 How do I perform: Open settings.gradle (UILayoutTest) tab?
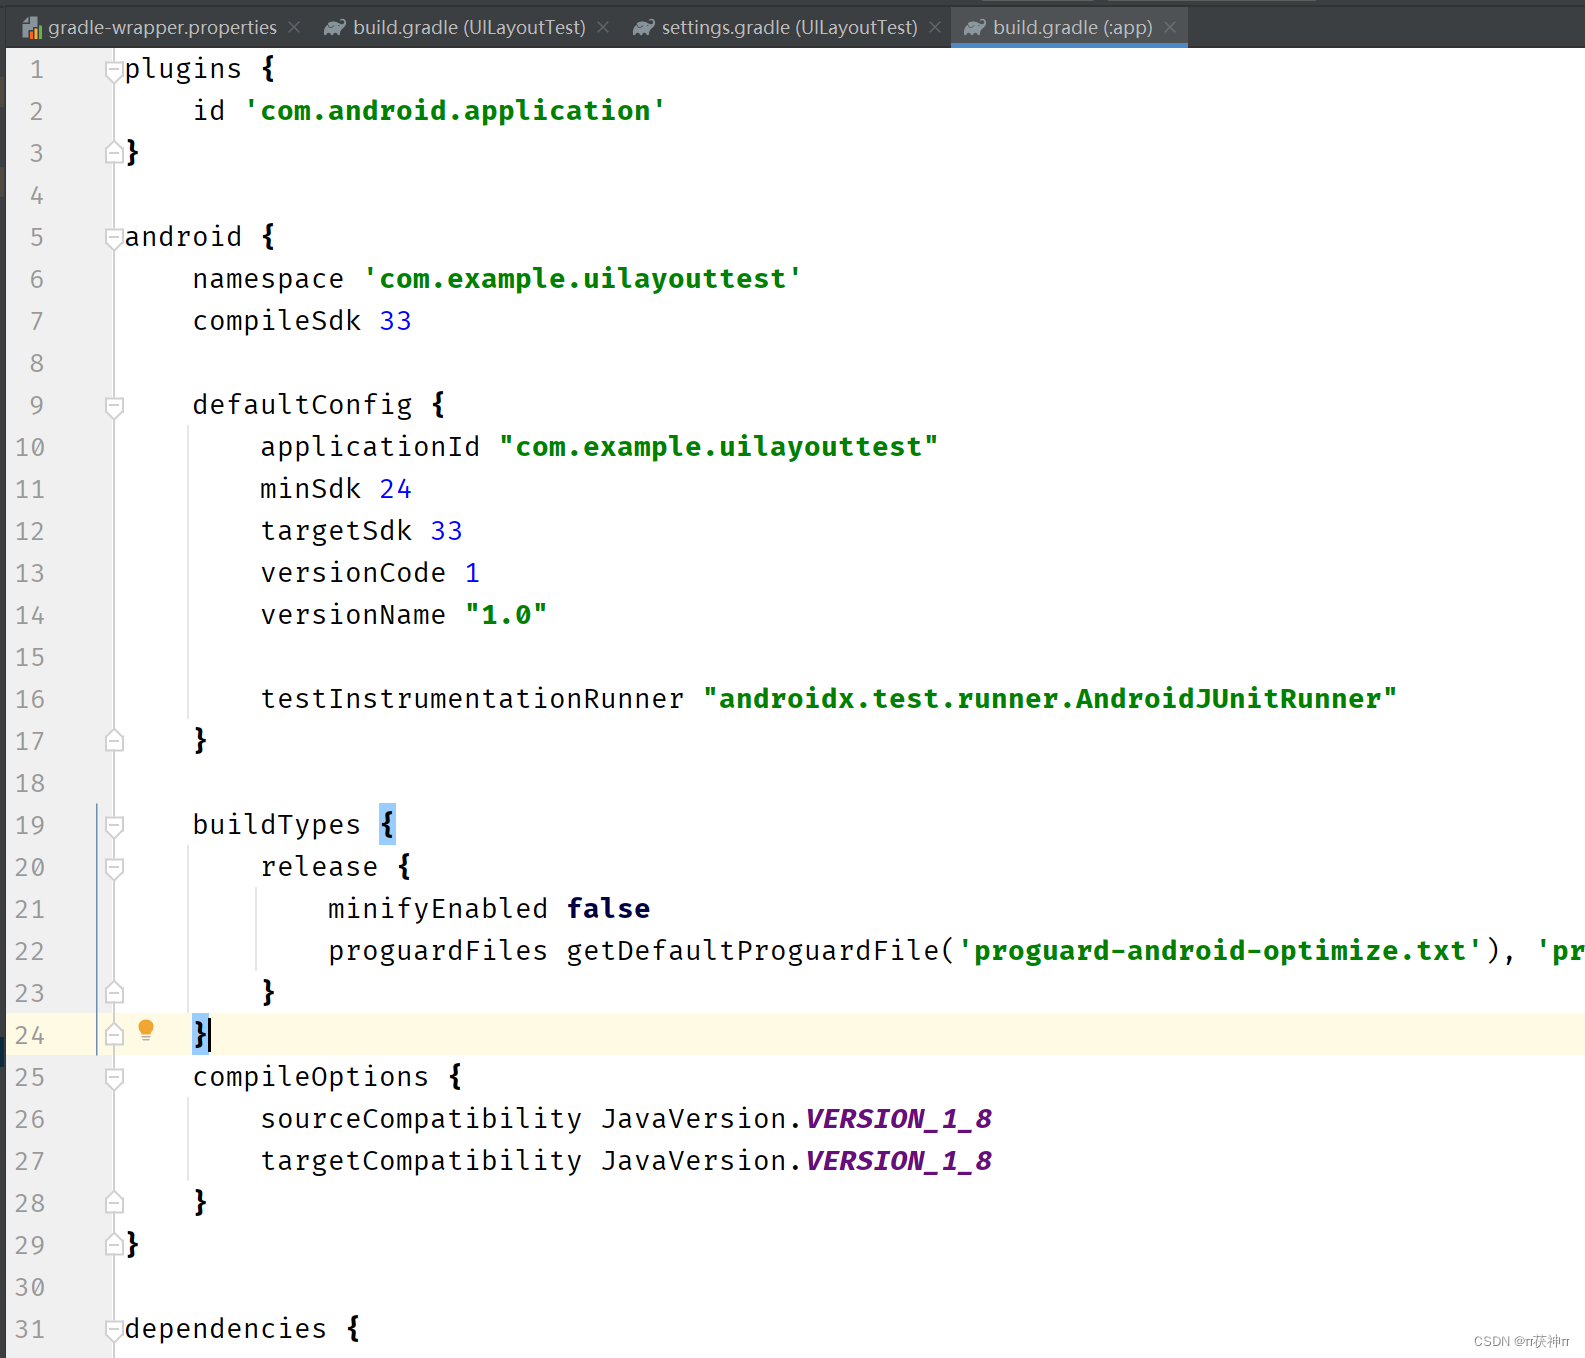[x=789, y=27]
